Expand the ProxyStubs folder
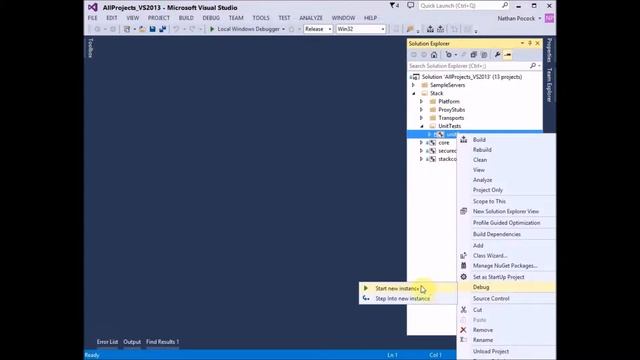The width and height of the screenshot is (640, 360). tap(422, 109)
